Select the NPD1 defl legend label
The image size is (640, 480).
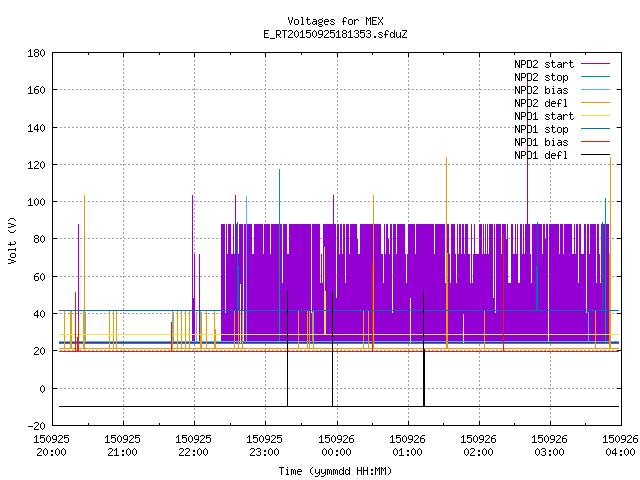541,155
